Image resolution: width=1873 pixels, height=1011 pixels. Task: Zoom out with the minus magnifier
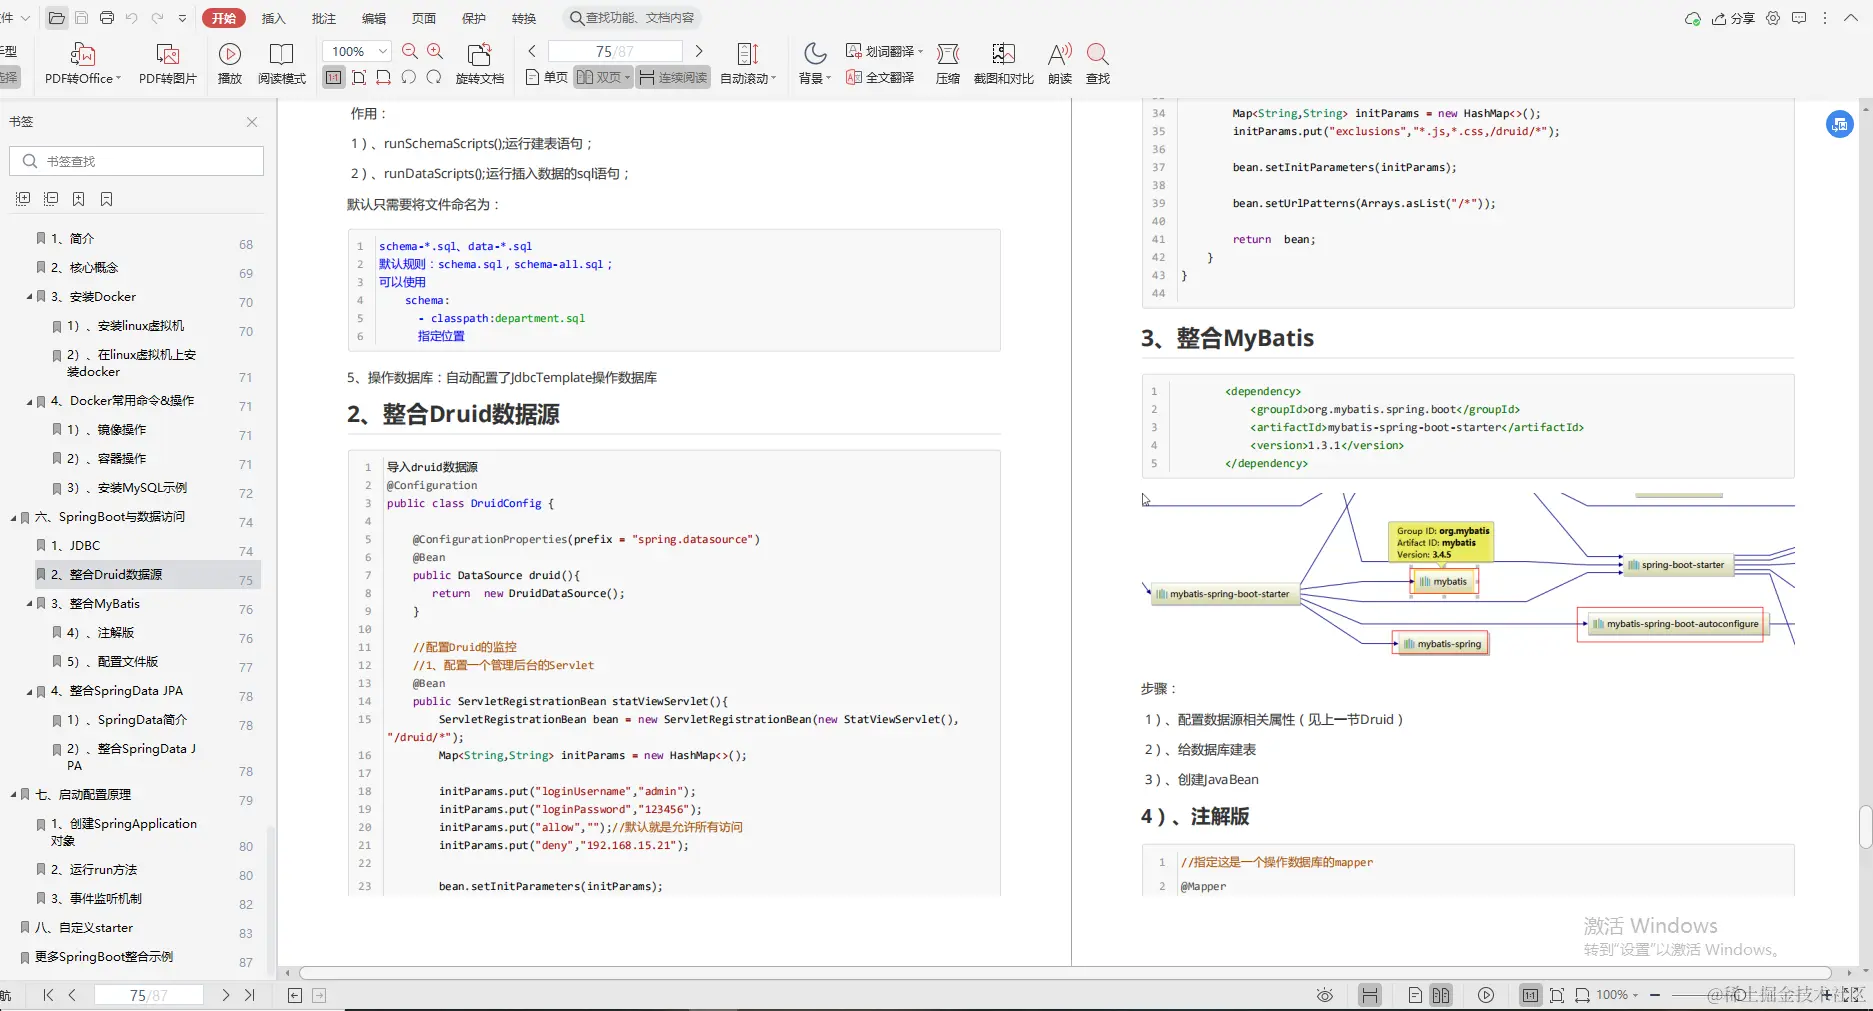410,51
